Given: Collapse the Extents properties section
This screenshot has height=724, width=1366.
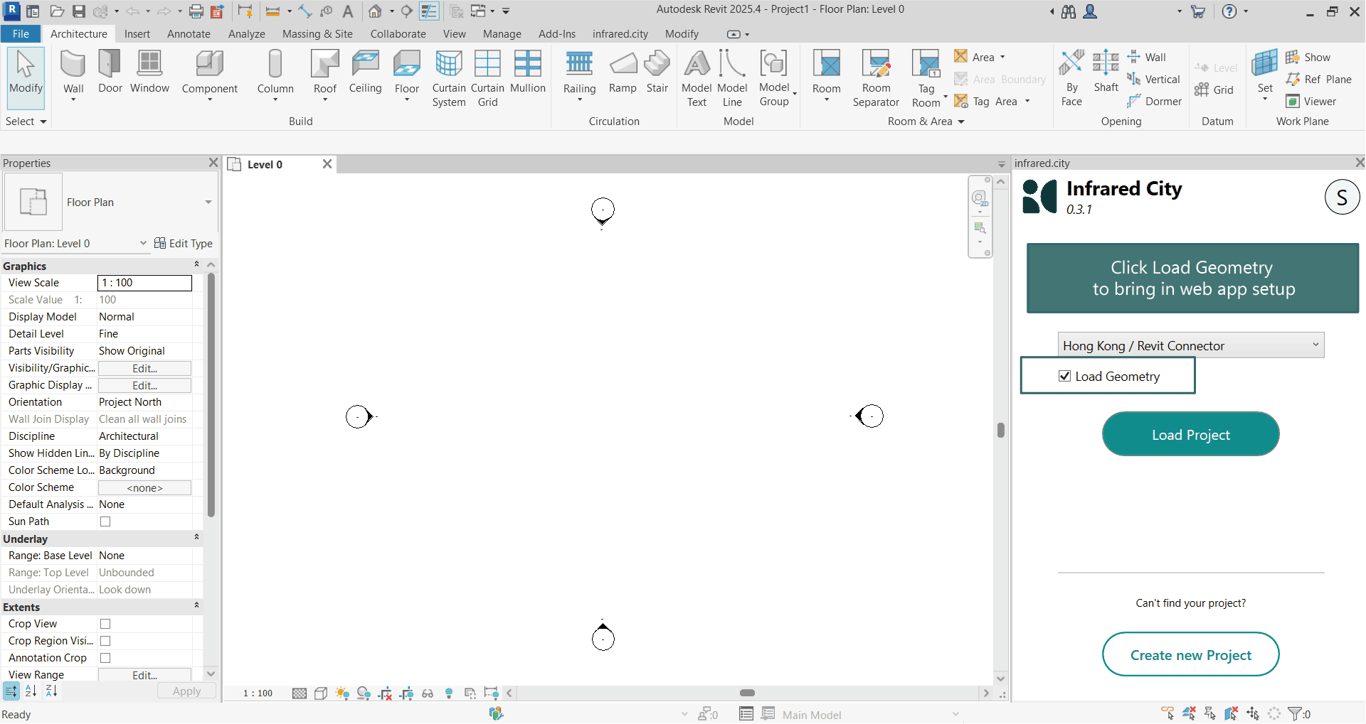Looking at the screenshot, I should click(x=197, y=607).
